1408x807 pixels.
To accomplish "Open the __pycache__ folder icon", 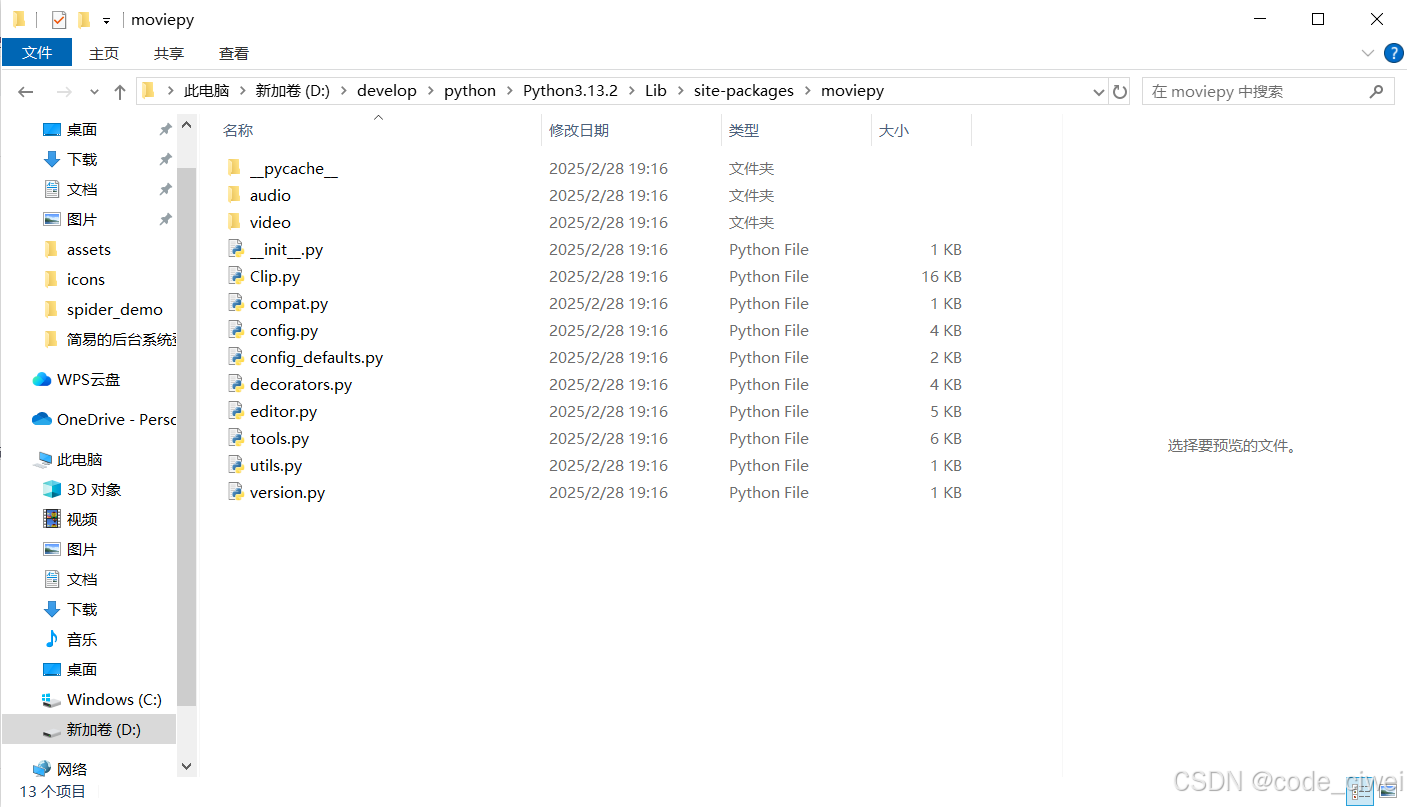I will click(234, 168).
